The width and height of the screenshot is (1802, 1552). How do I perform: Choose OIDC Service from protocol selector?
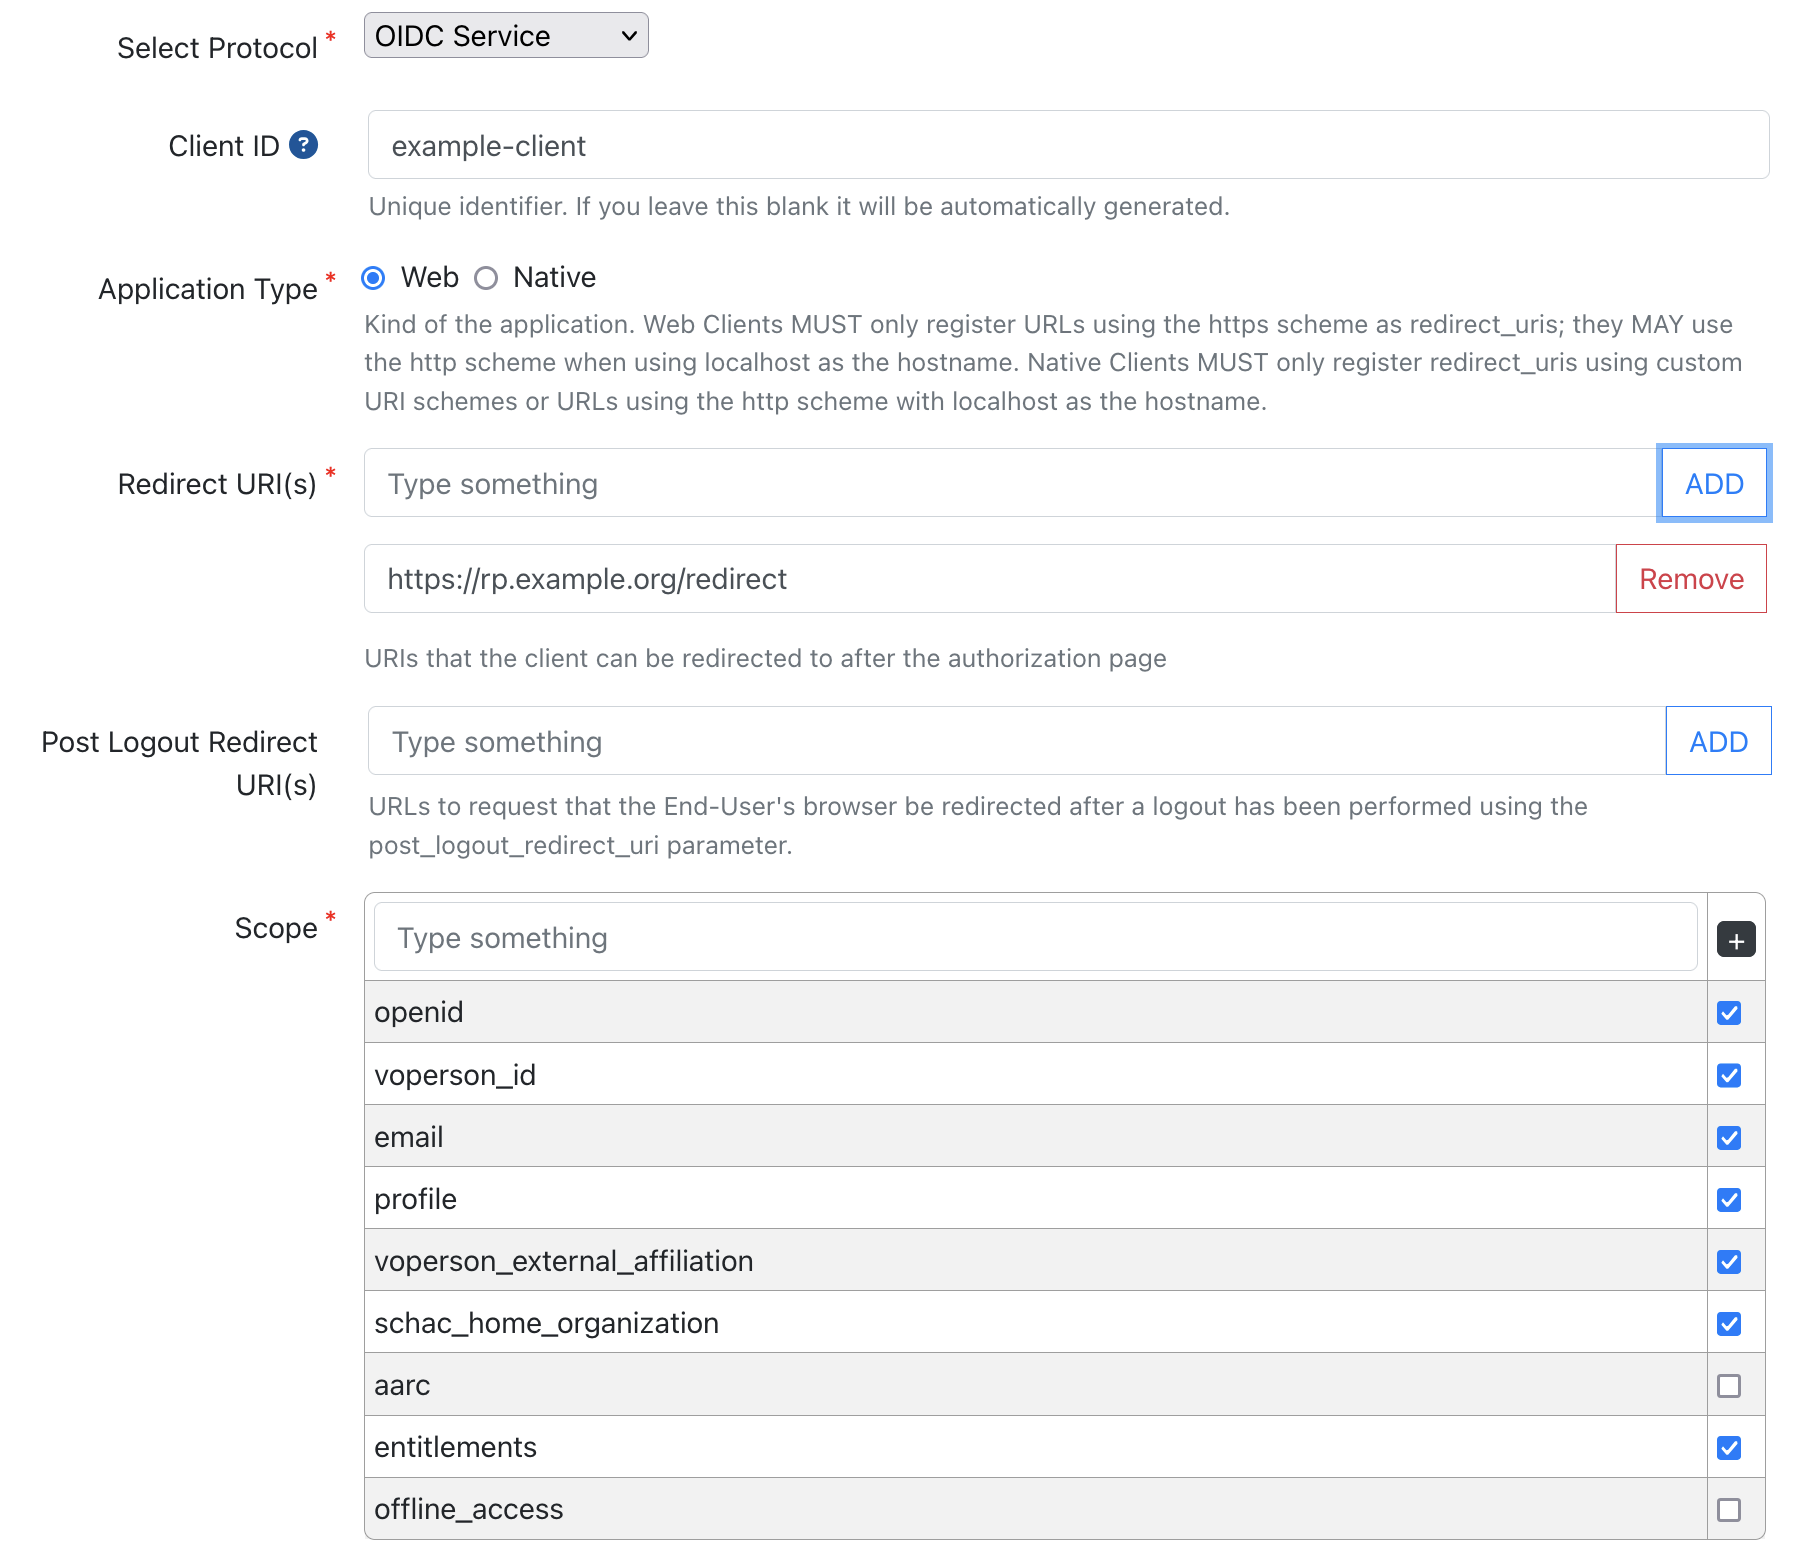point(505,35)
